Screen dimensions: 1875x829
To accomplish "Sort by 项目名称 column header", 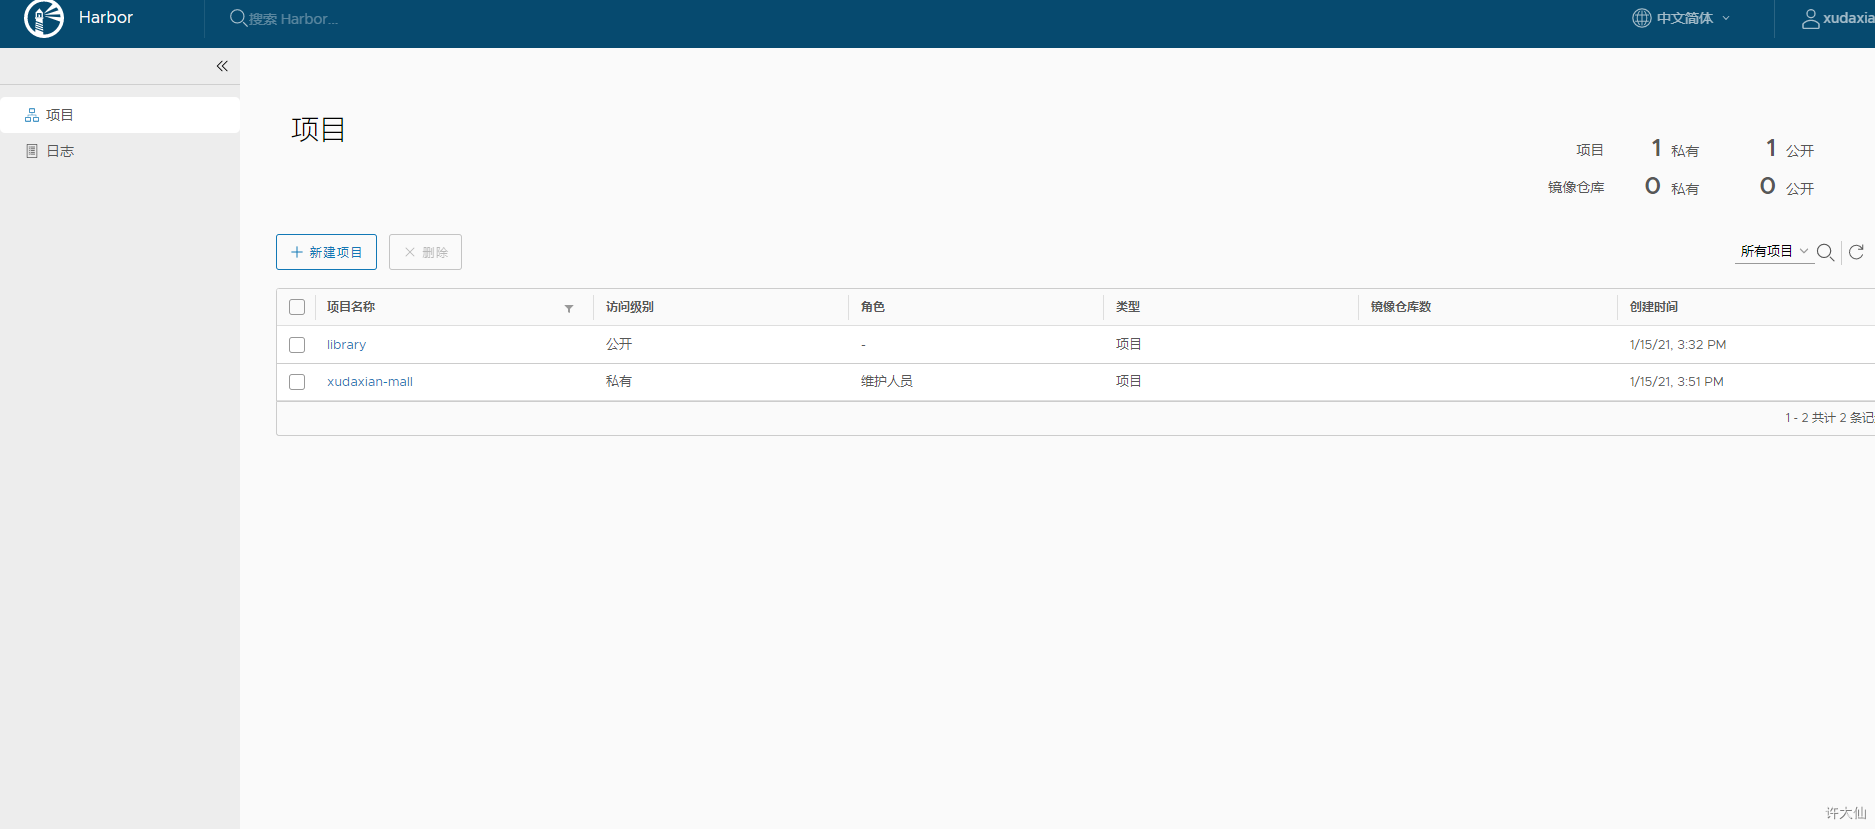I will 351,307.
